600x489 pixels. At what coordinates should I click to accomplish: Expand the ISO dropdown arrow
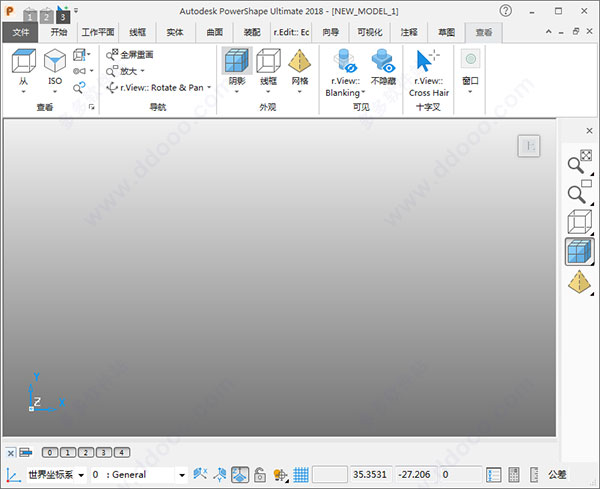[55, 92]
